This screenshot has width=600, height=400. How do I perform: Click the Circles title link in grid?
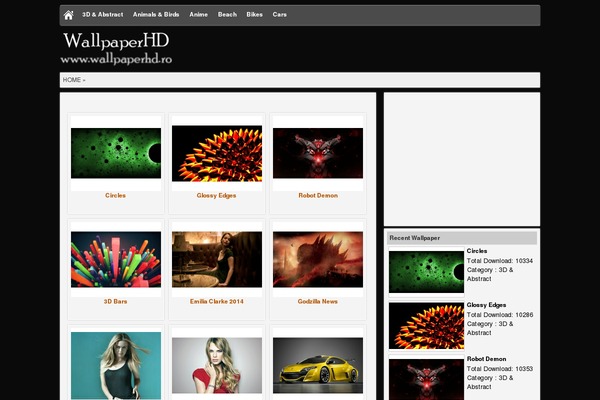(116, 195)
